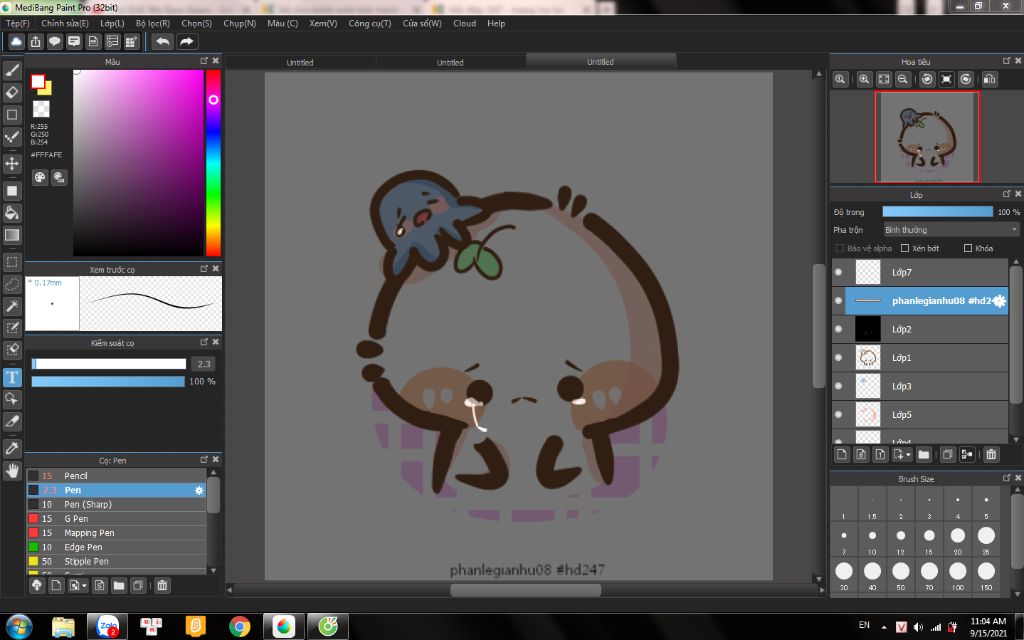
Task: Flip canvas view in navigator
Action: (989, 79)
